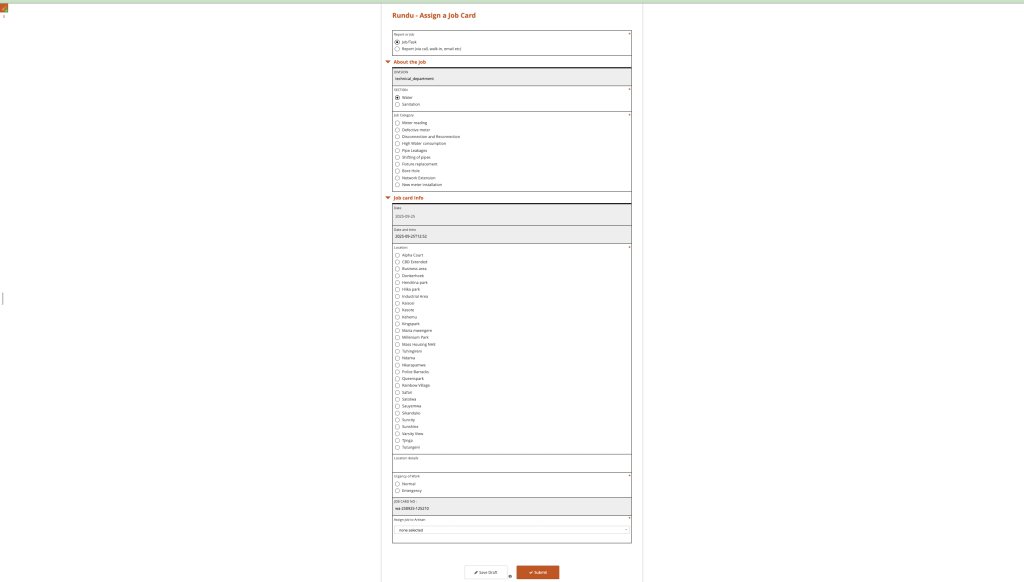Select Sanitation as the section
This screenshot has height=582, width=1024.
397,104
